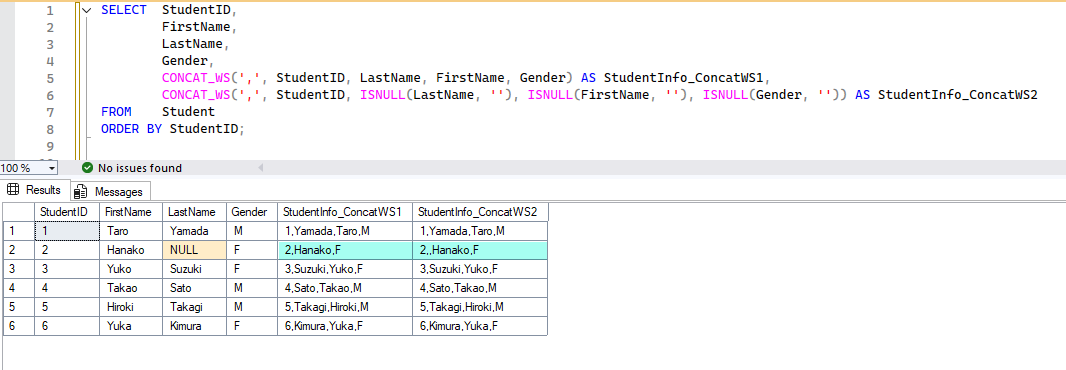This screenshot has height=370, width=1066.
Task: Click the cell reading 2,Hanako,F
Action: click(345, 250)
